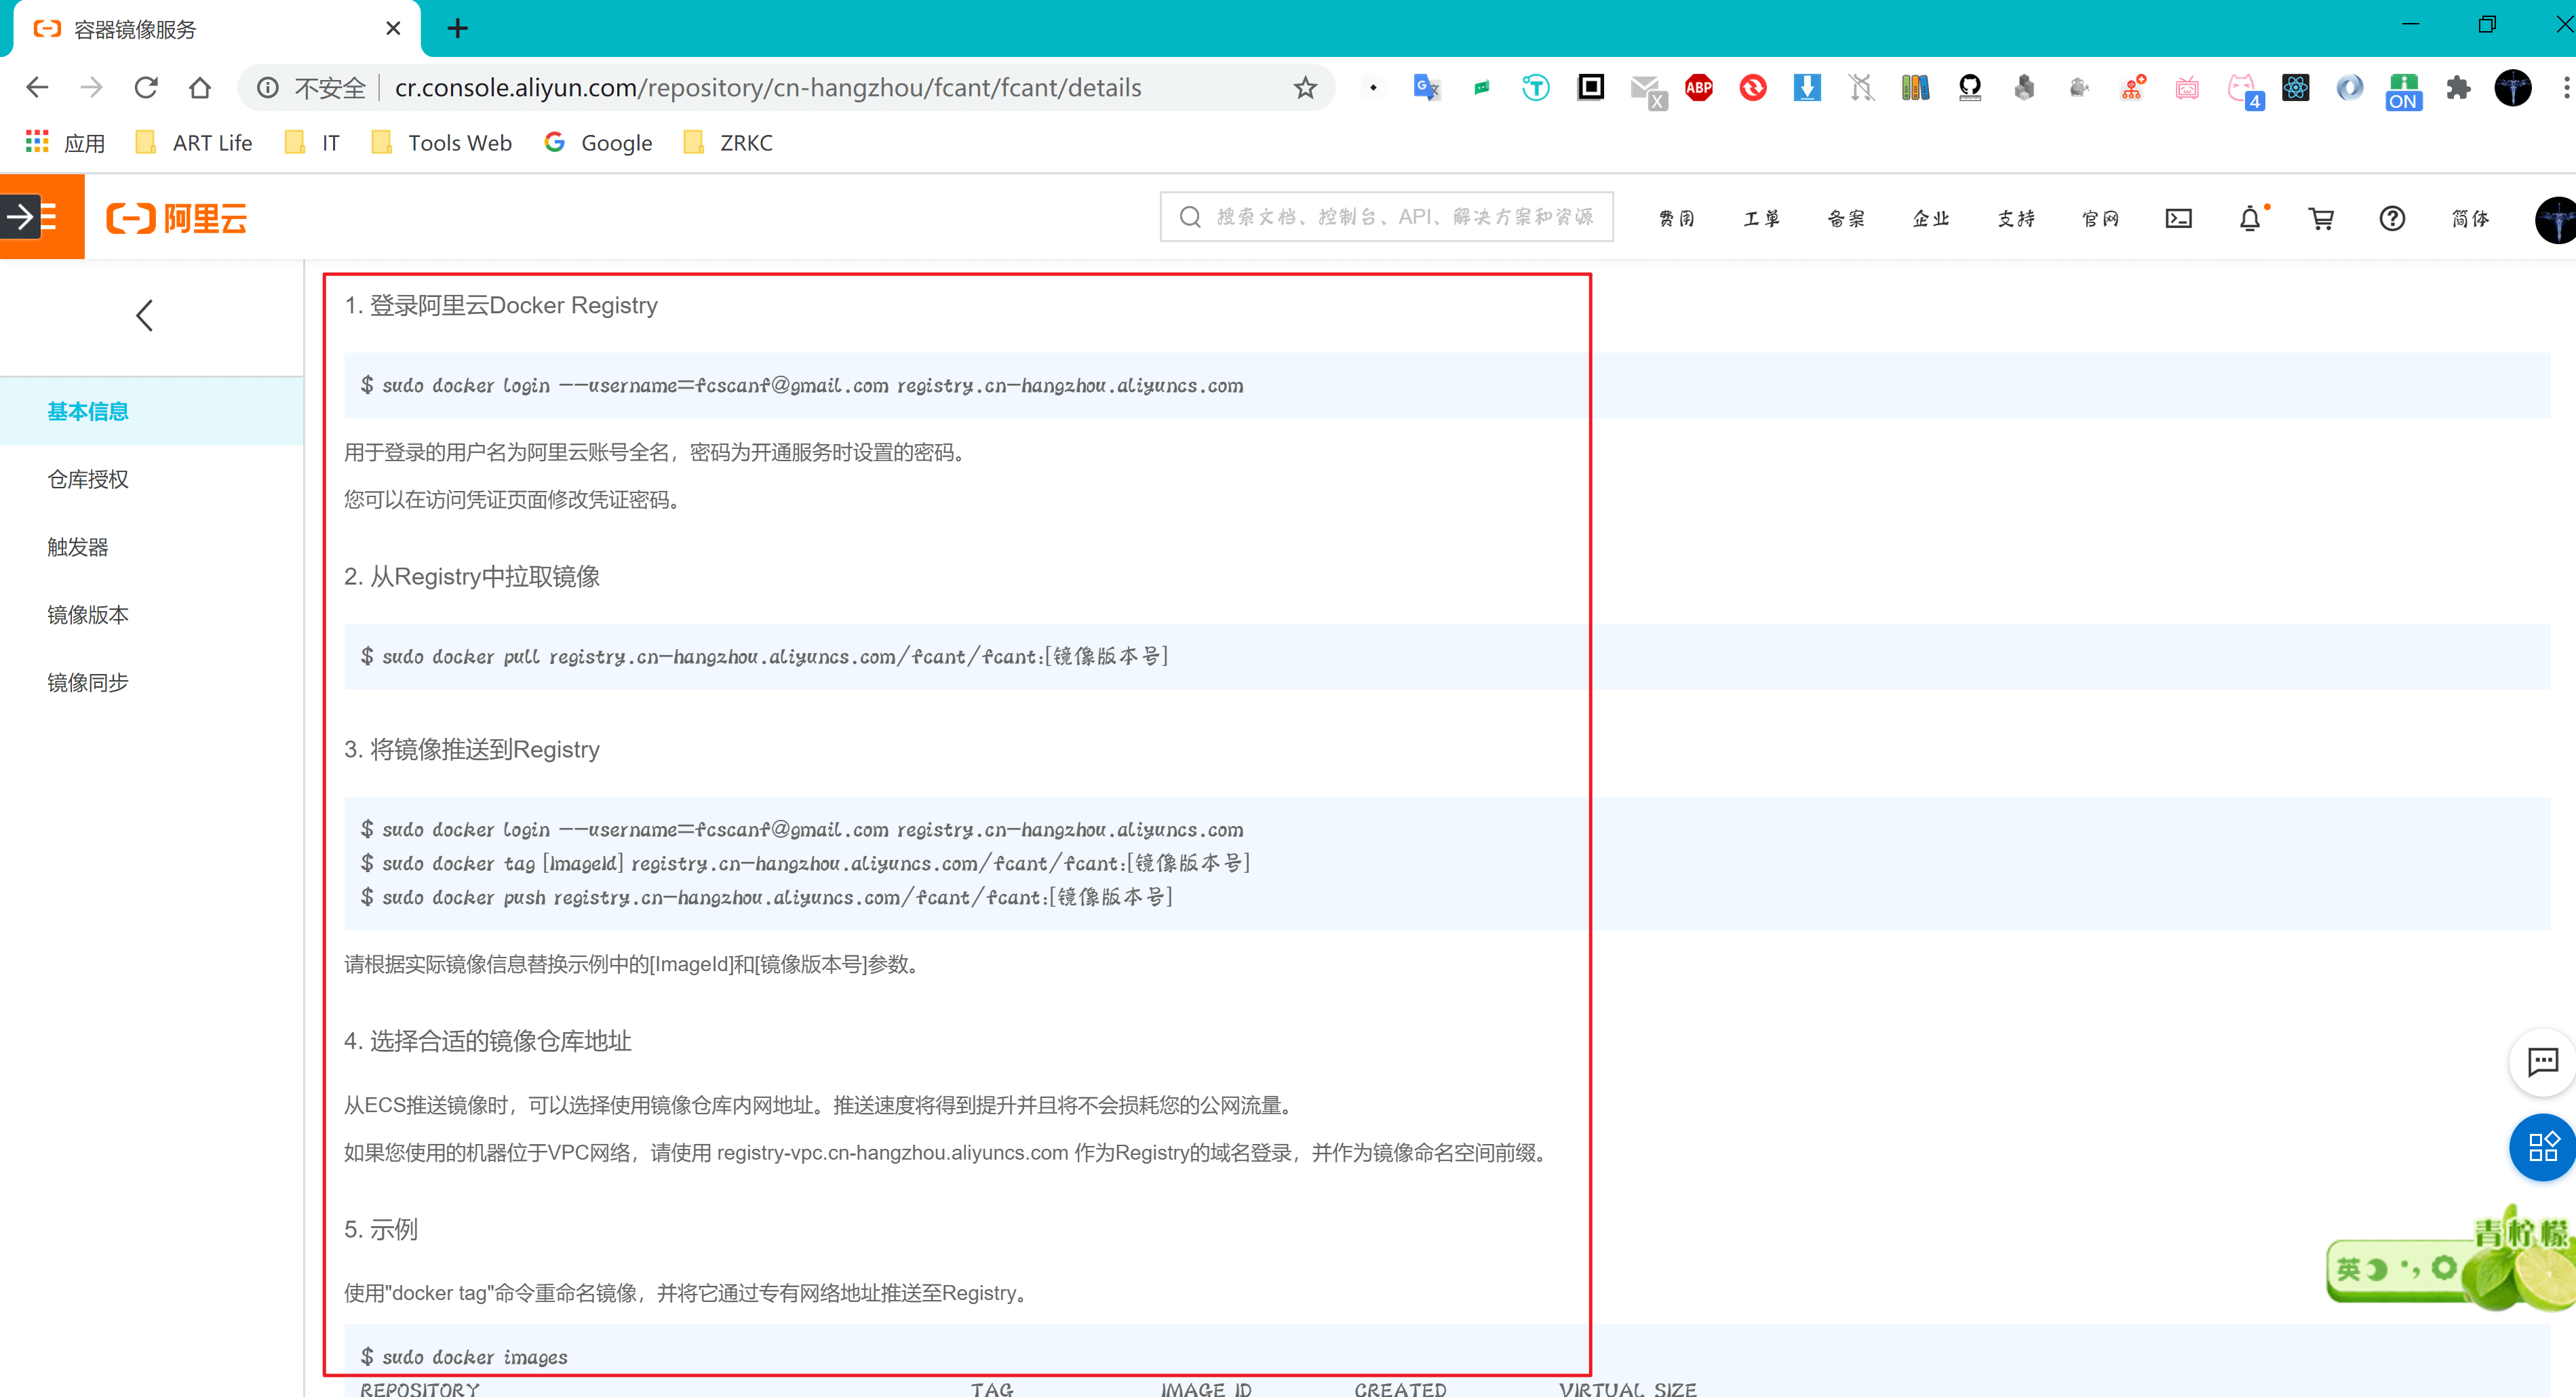Select 仓库授权 in the sidebar
The width and height of the screenshot is (2576, 1397).
(88, 479)
